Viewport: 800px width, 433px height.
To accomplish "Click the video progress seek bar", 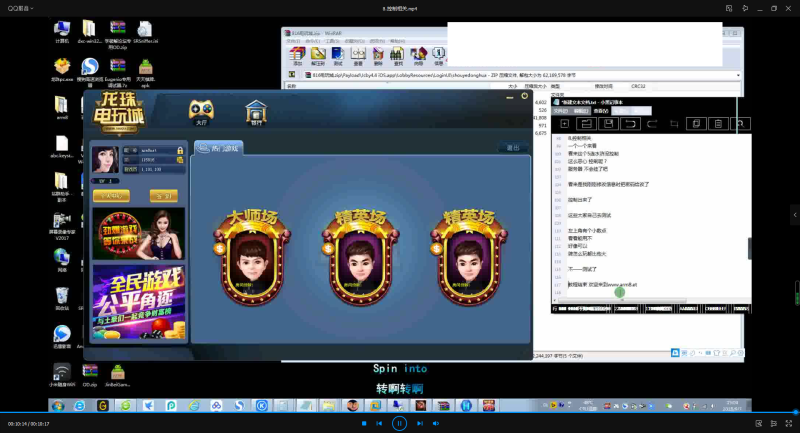I will [x=400, y=413].
